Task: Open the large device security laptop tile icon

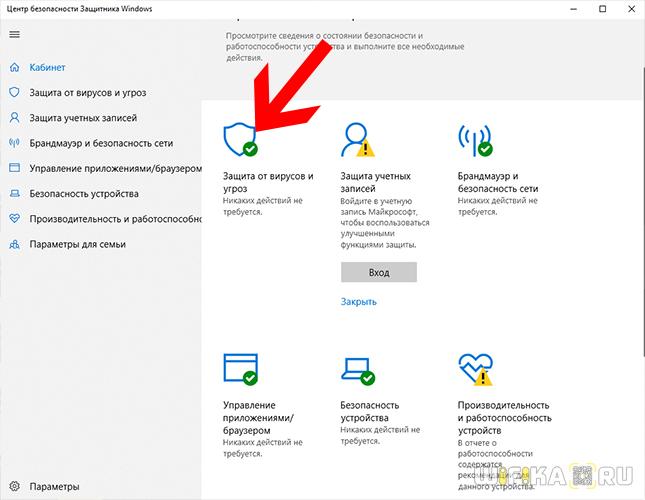Action: click(x=358, y=370)
